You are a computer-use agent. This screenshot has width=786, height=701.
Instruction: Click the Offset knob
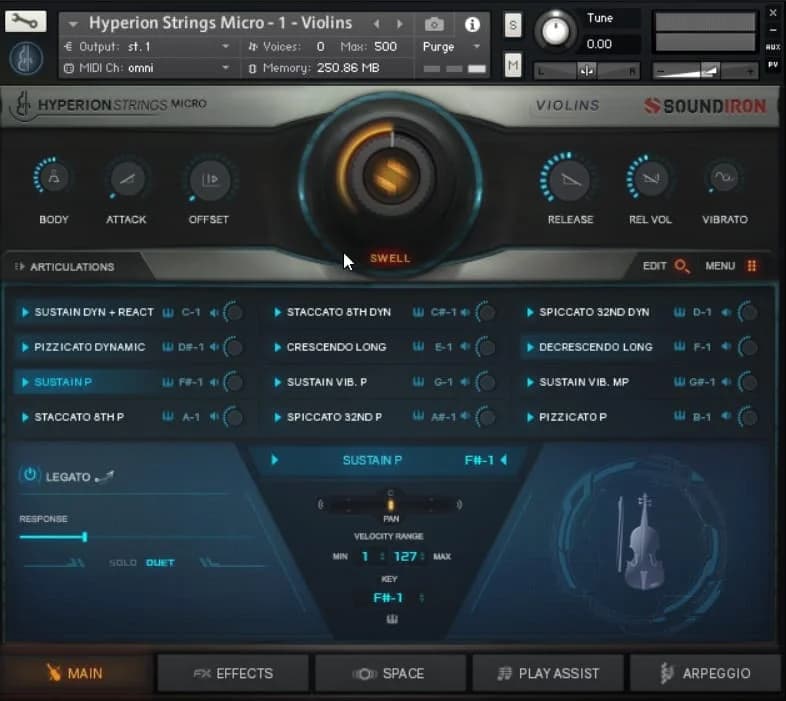coord(209,179)
